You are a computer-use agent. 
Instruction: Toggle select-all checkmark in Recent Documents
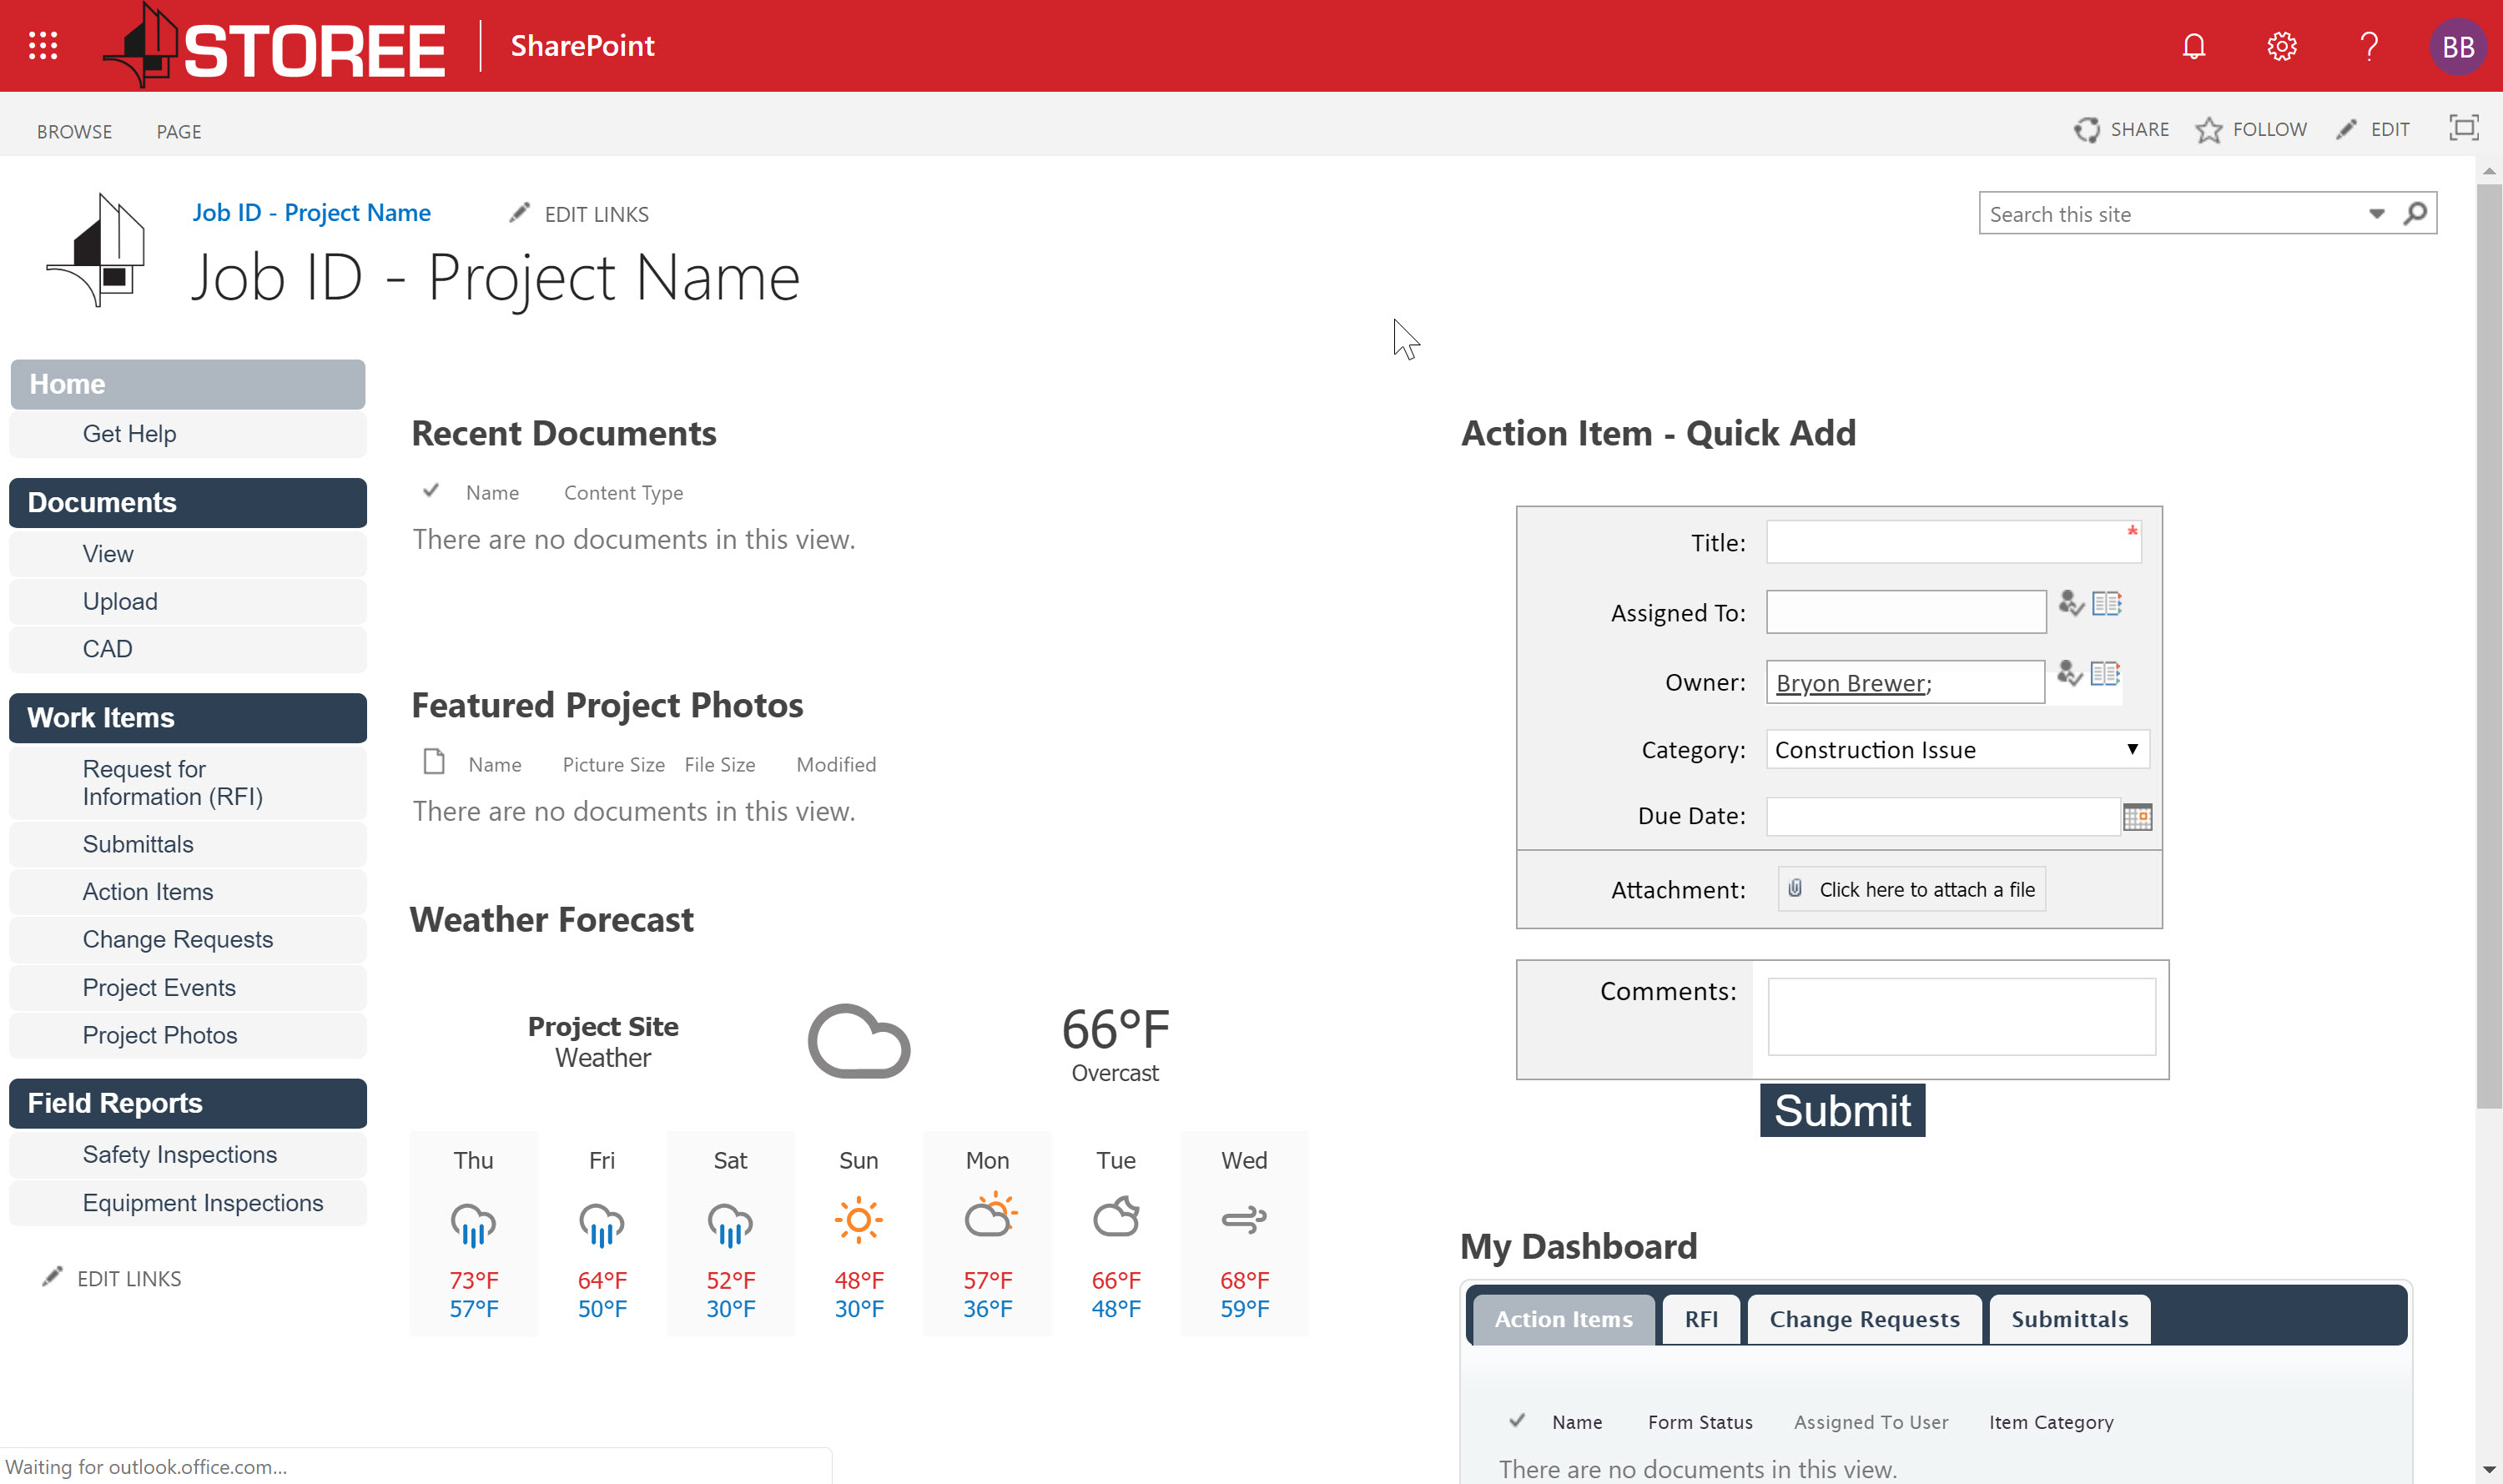[431, 491]
